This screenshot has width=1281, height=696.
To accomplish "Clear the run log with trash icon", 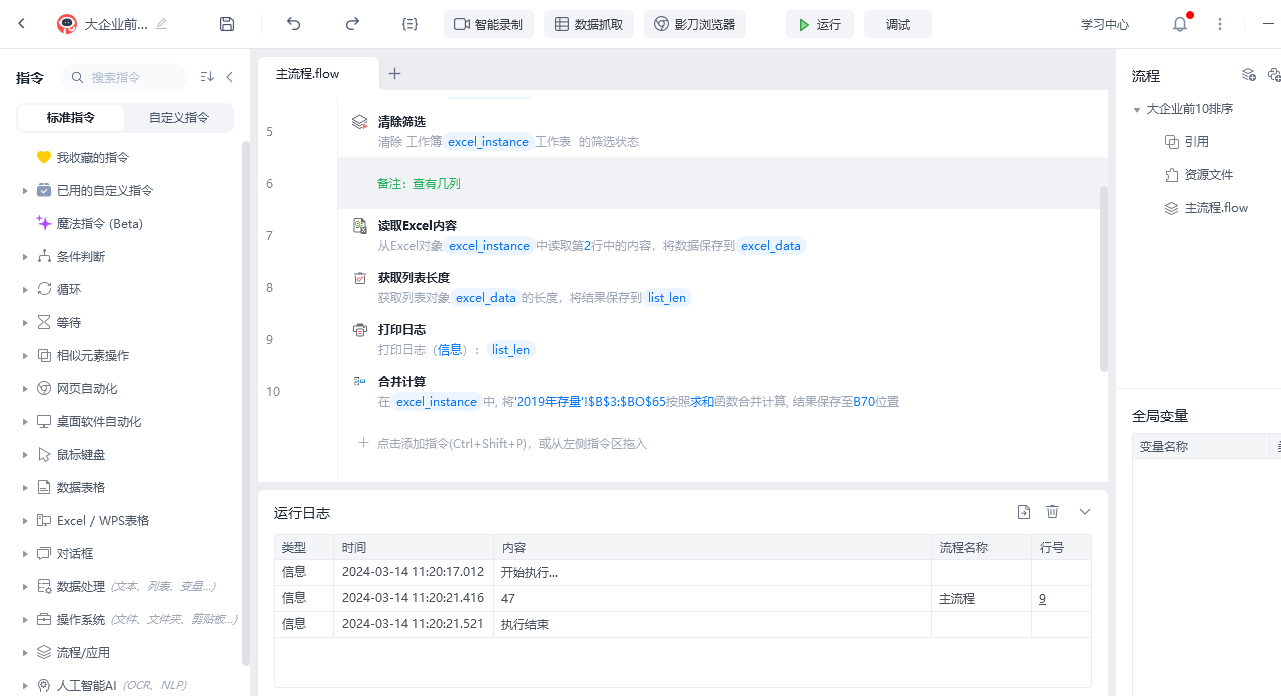I will (1052, 512).
